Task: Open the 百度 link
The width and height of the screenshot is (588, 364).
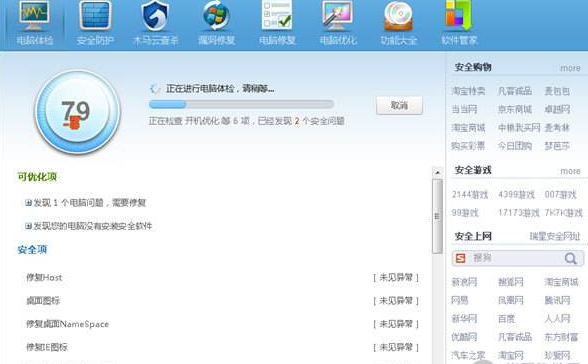Action: click(506, 319)
